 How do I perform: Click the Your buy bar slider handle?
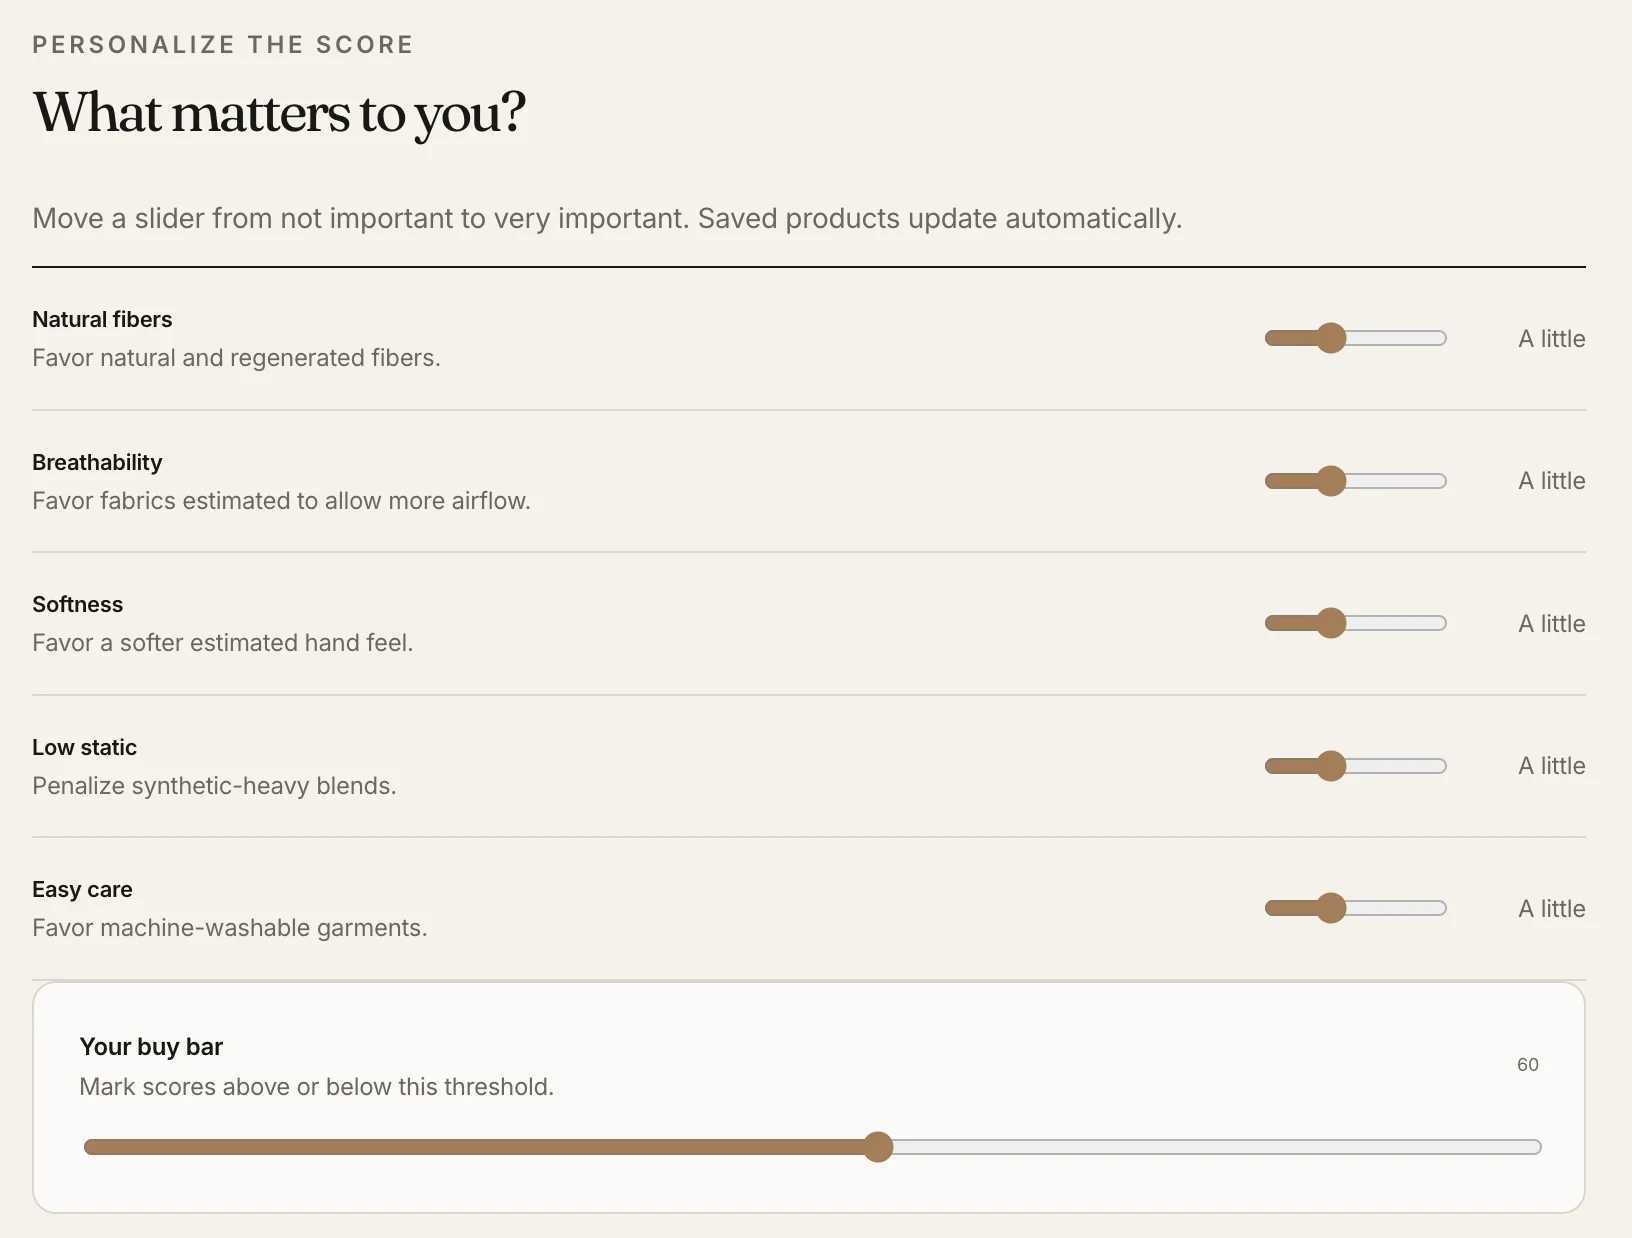pyautogui.click(x=878, y=1147)
